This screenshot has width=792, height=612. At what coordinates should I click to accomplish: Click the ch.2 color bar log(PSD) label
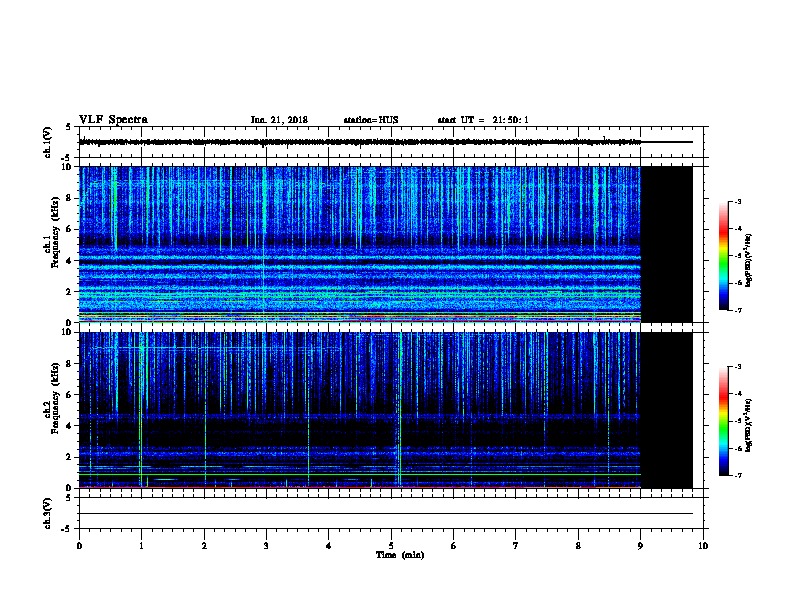[x=749, y=425]
